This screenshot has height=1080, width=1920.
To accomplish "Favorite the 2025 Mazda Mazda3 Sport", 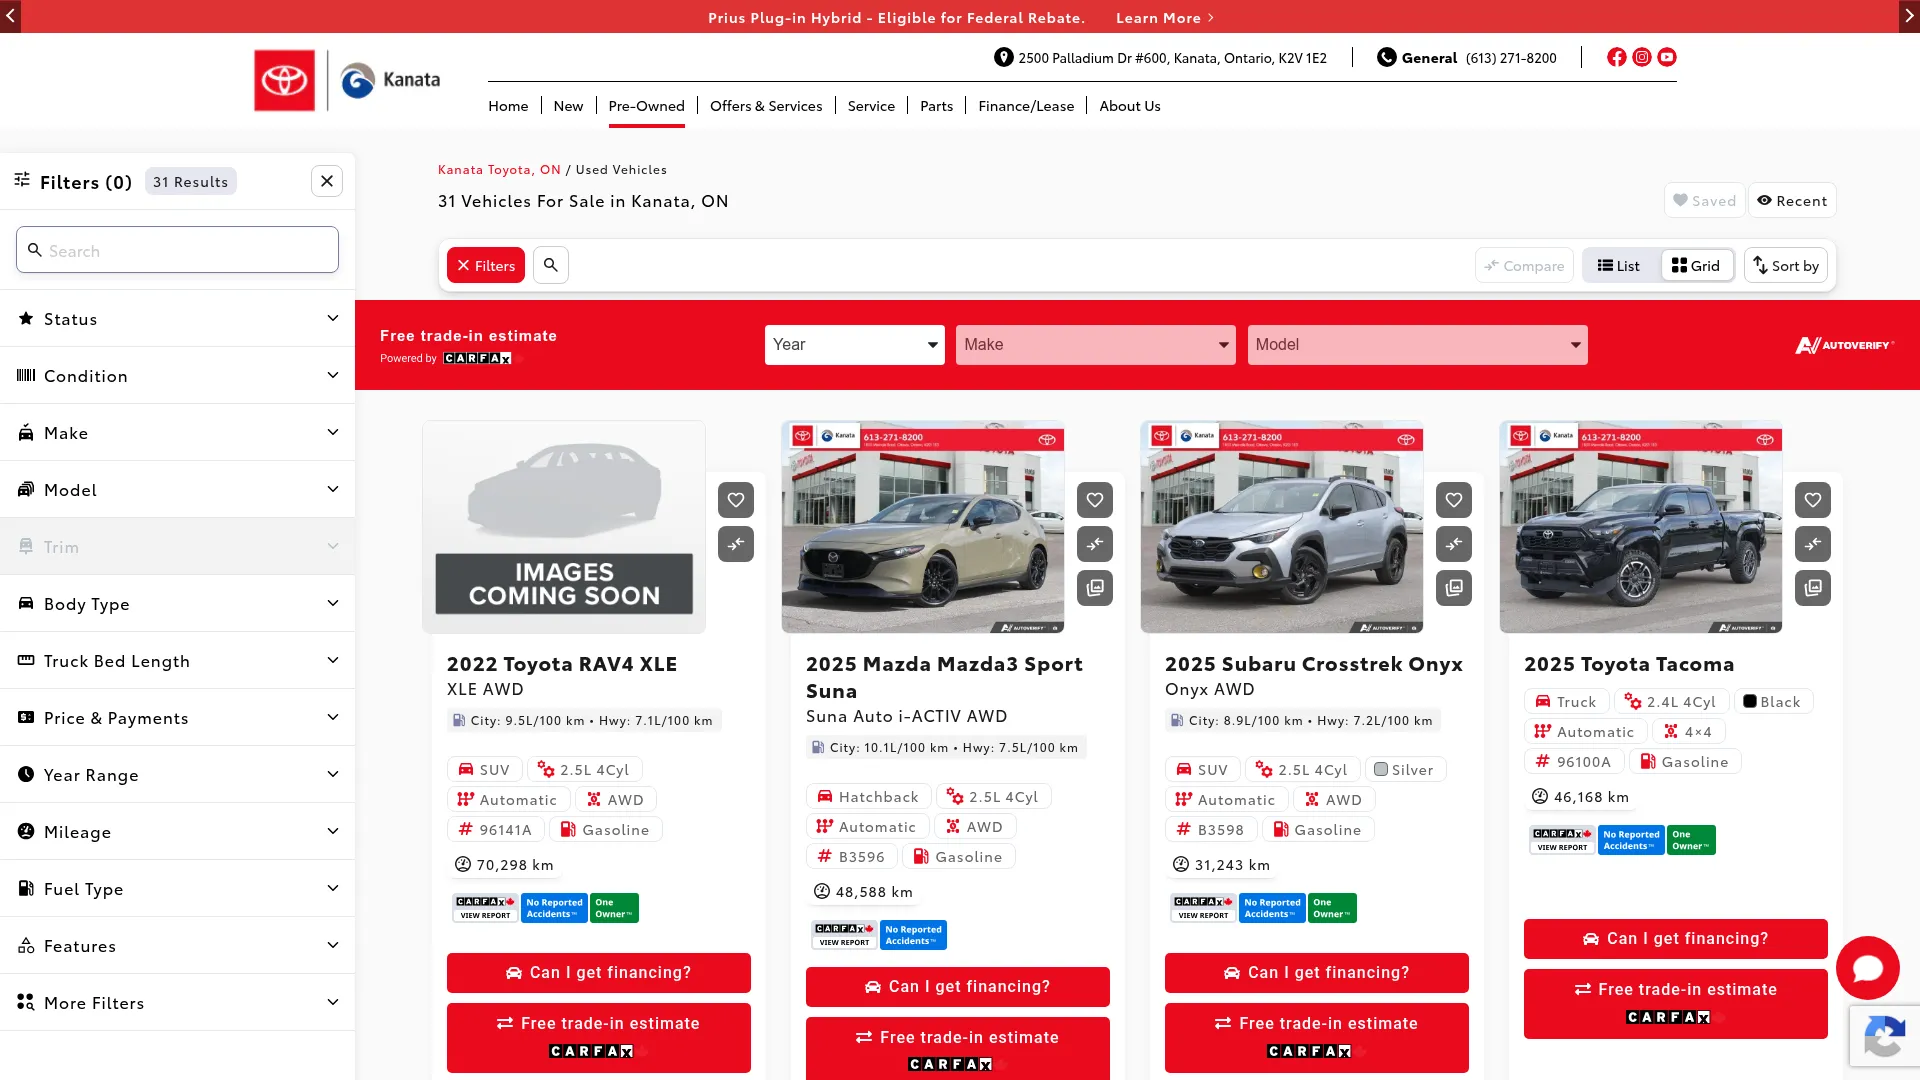I will click(1095, 500).
